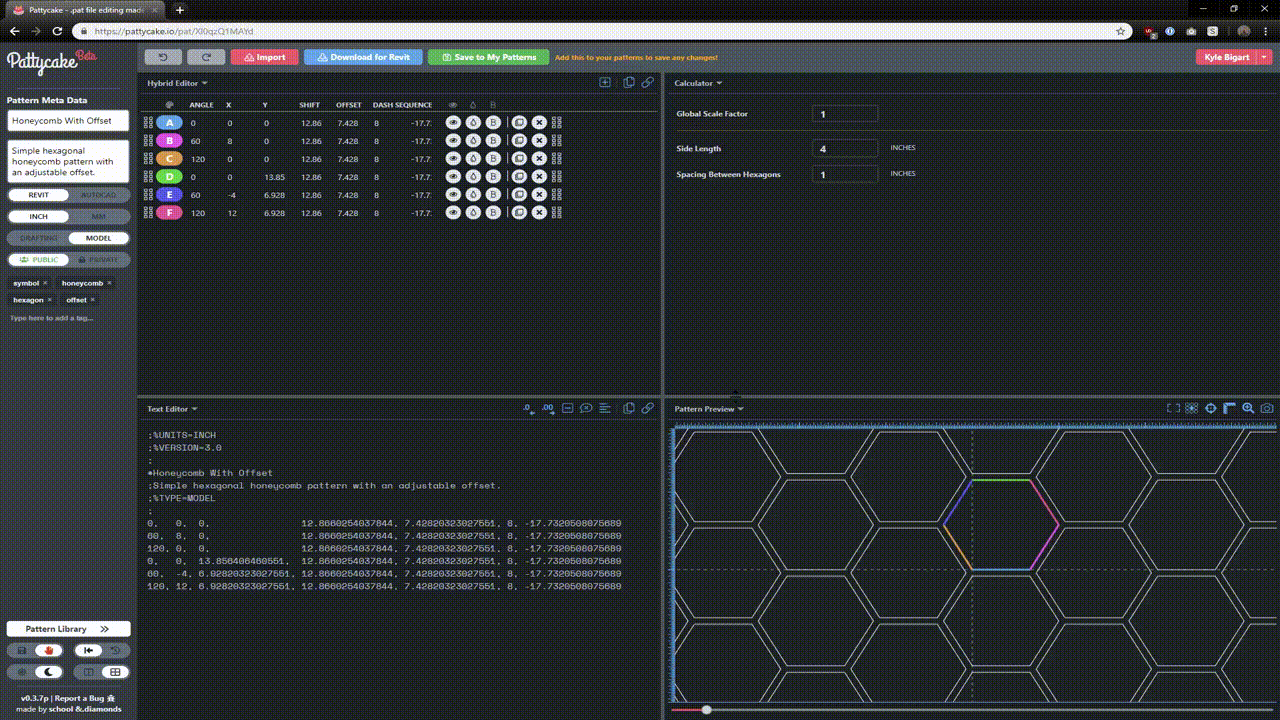1280x720 pixels.
Task: Expand the Kyle Bigart account menu arrow
Action: click(x=1265, y=57)
